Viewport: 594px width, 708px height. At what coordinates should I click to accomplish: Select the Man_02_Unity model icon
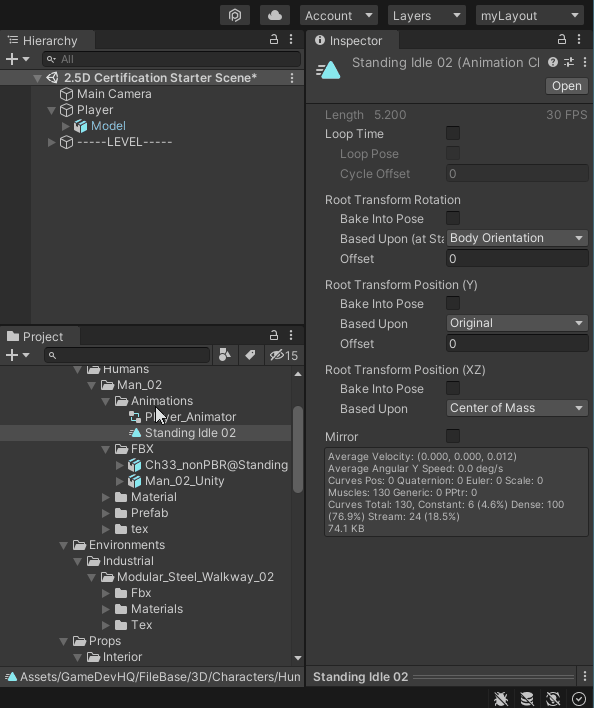pyautogui.click(x=135, y=481)
